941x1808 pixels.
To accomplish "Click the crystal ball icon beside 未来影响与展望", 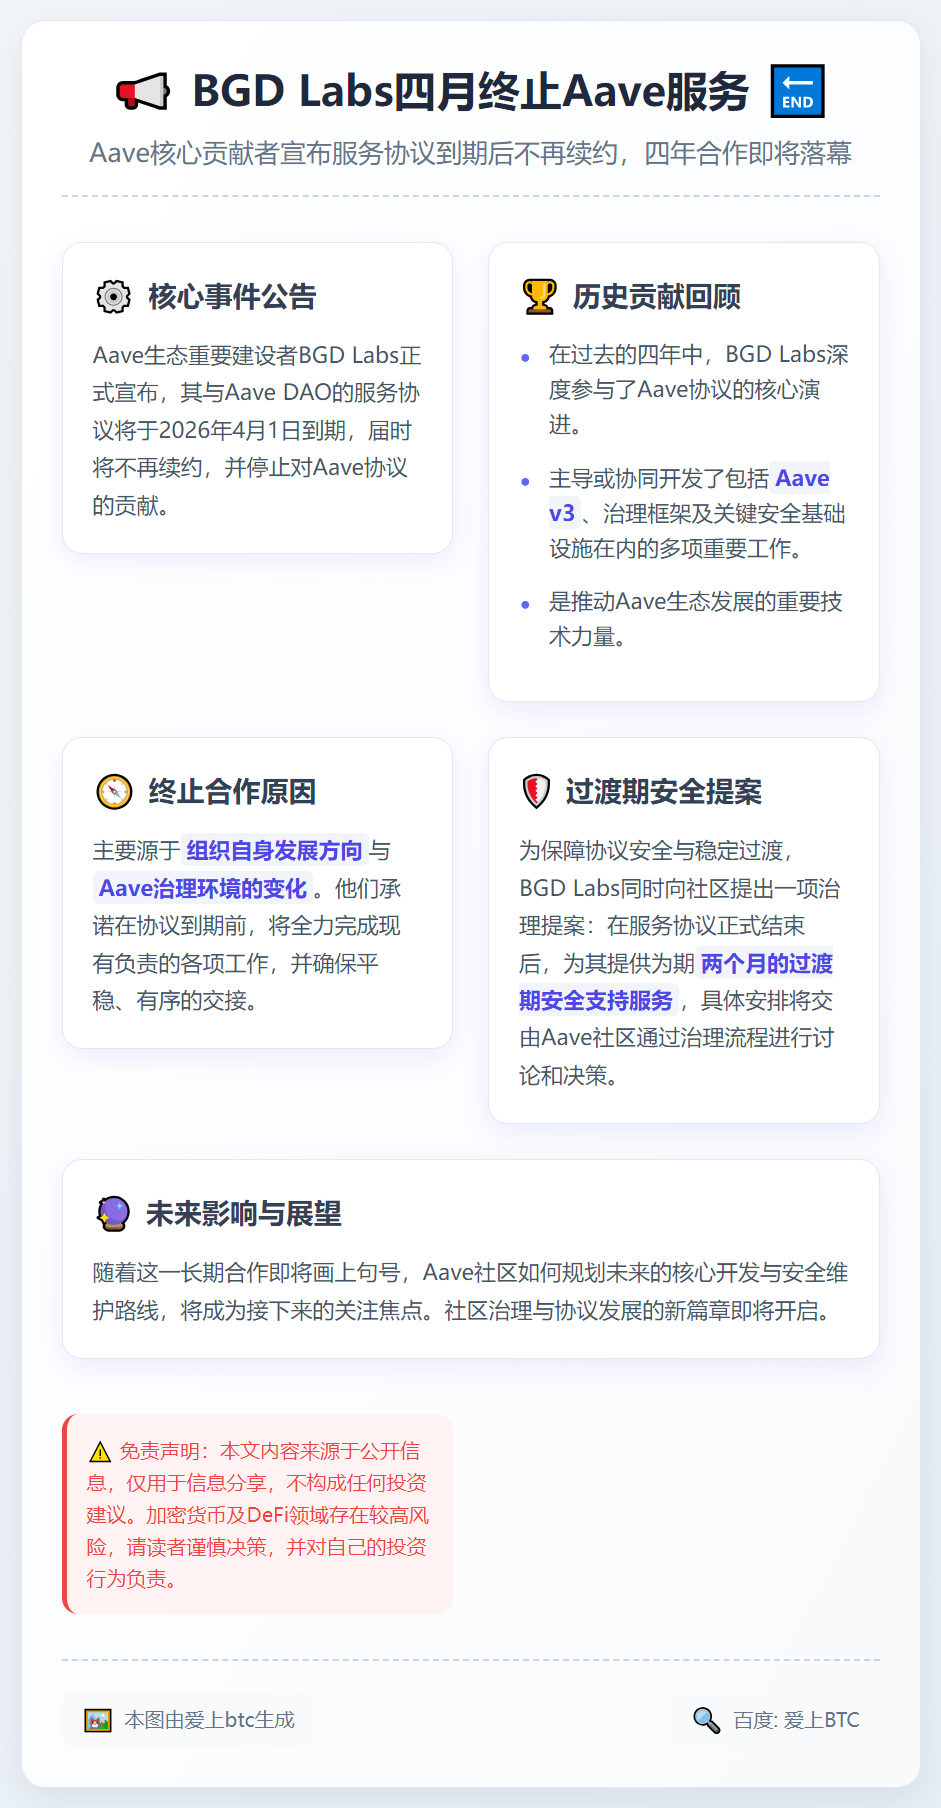I will (113, 1214).
